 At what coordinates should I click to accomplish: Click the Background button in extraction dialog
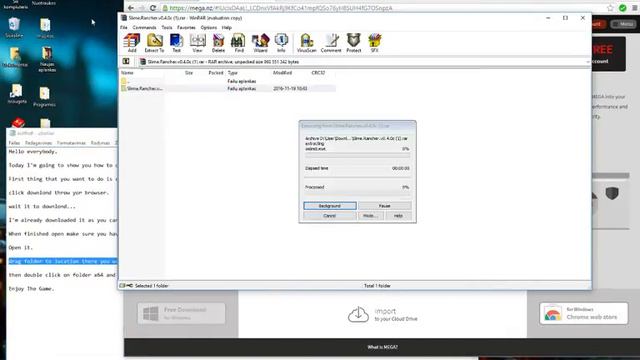pyautogui.click(x=330, y=206)
